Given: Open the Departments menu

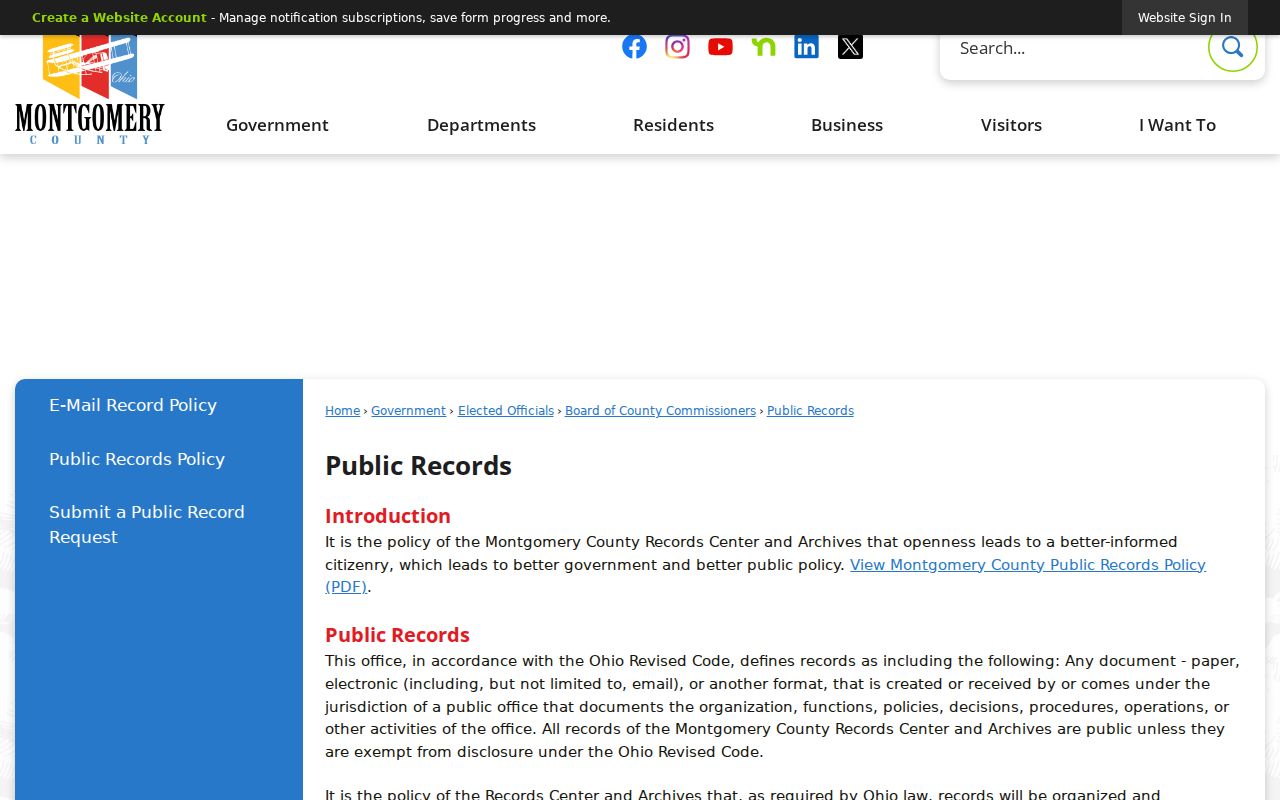Looking at the screenshot, I should click(481, 125).
